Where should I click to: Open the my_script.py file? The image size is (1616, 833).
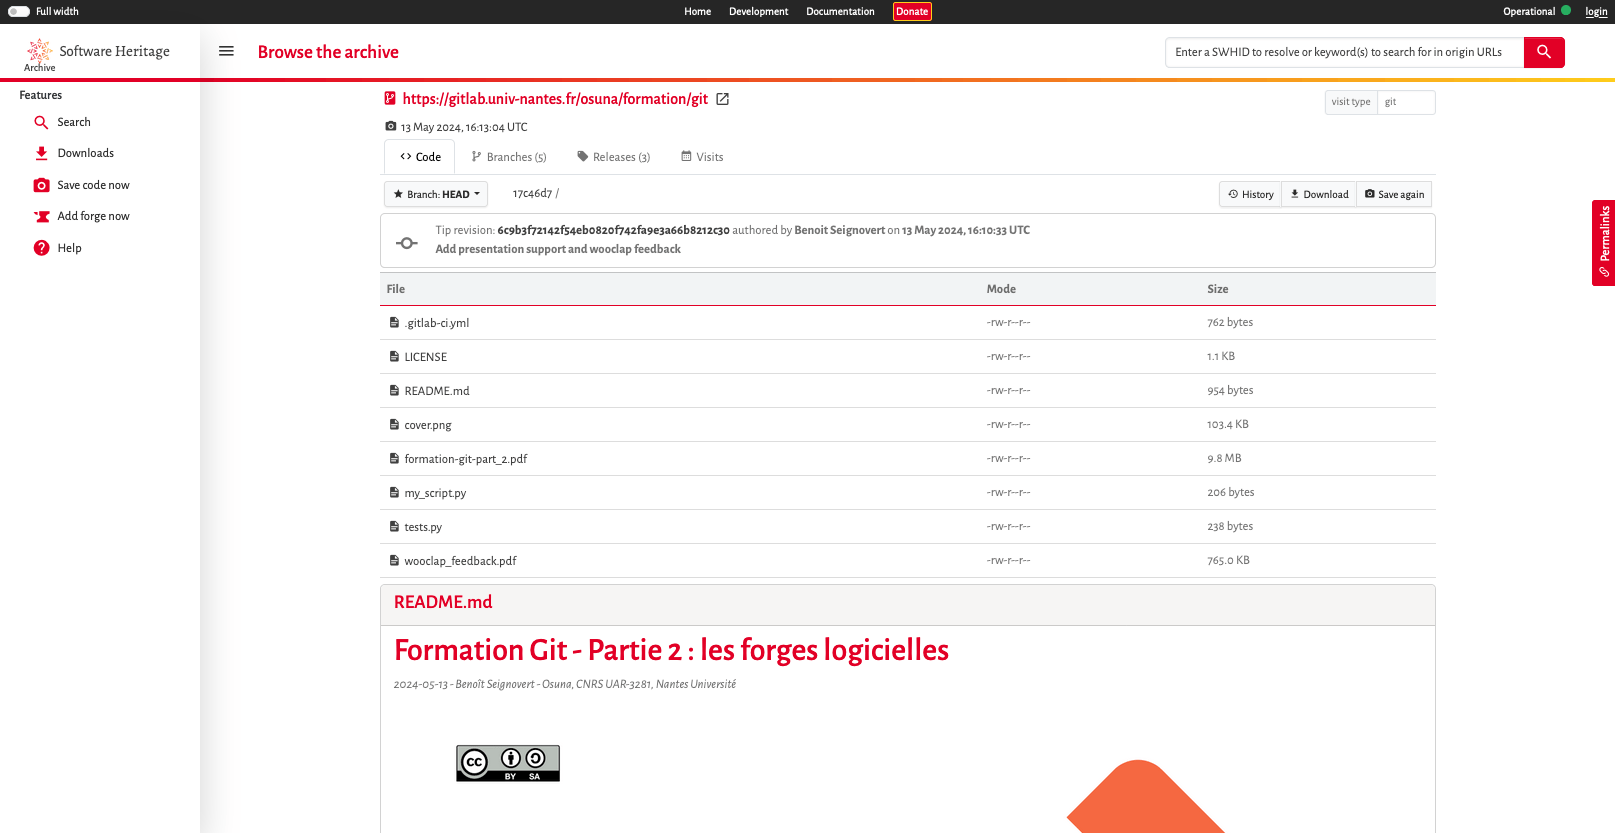(435, 493)
